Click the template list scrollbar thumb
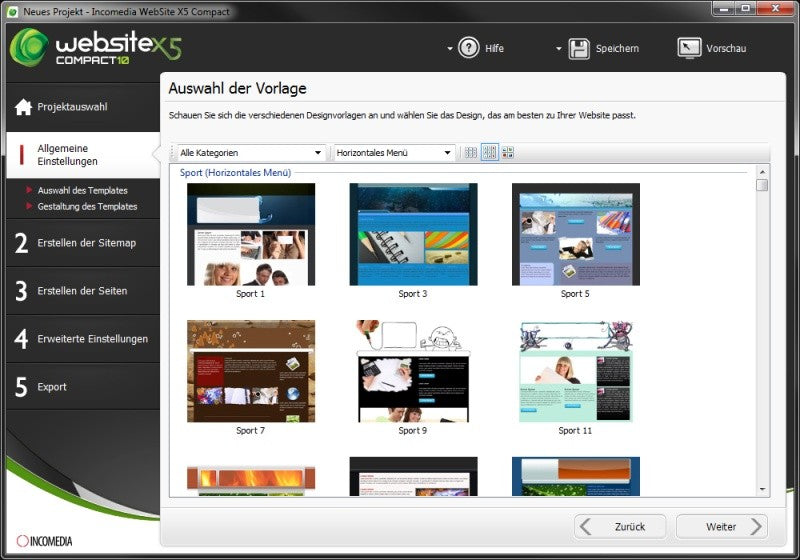The image size is (800, 560). point(762,185)
